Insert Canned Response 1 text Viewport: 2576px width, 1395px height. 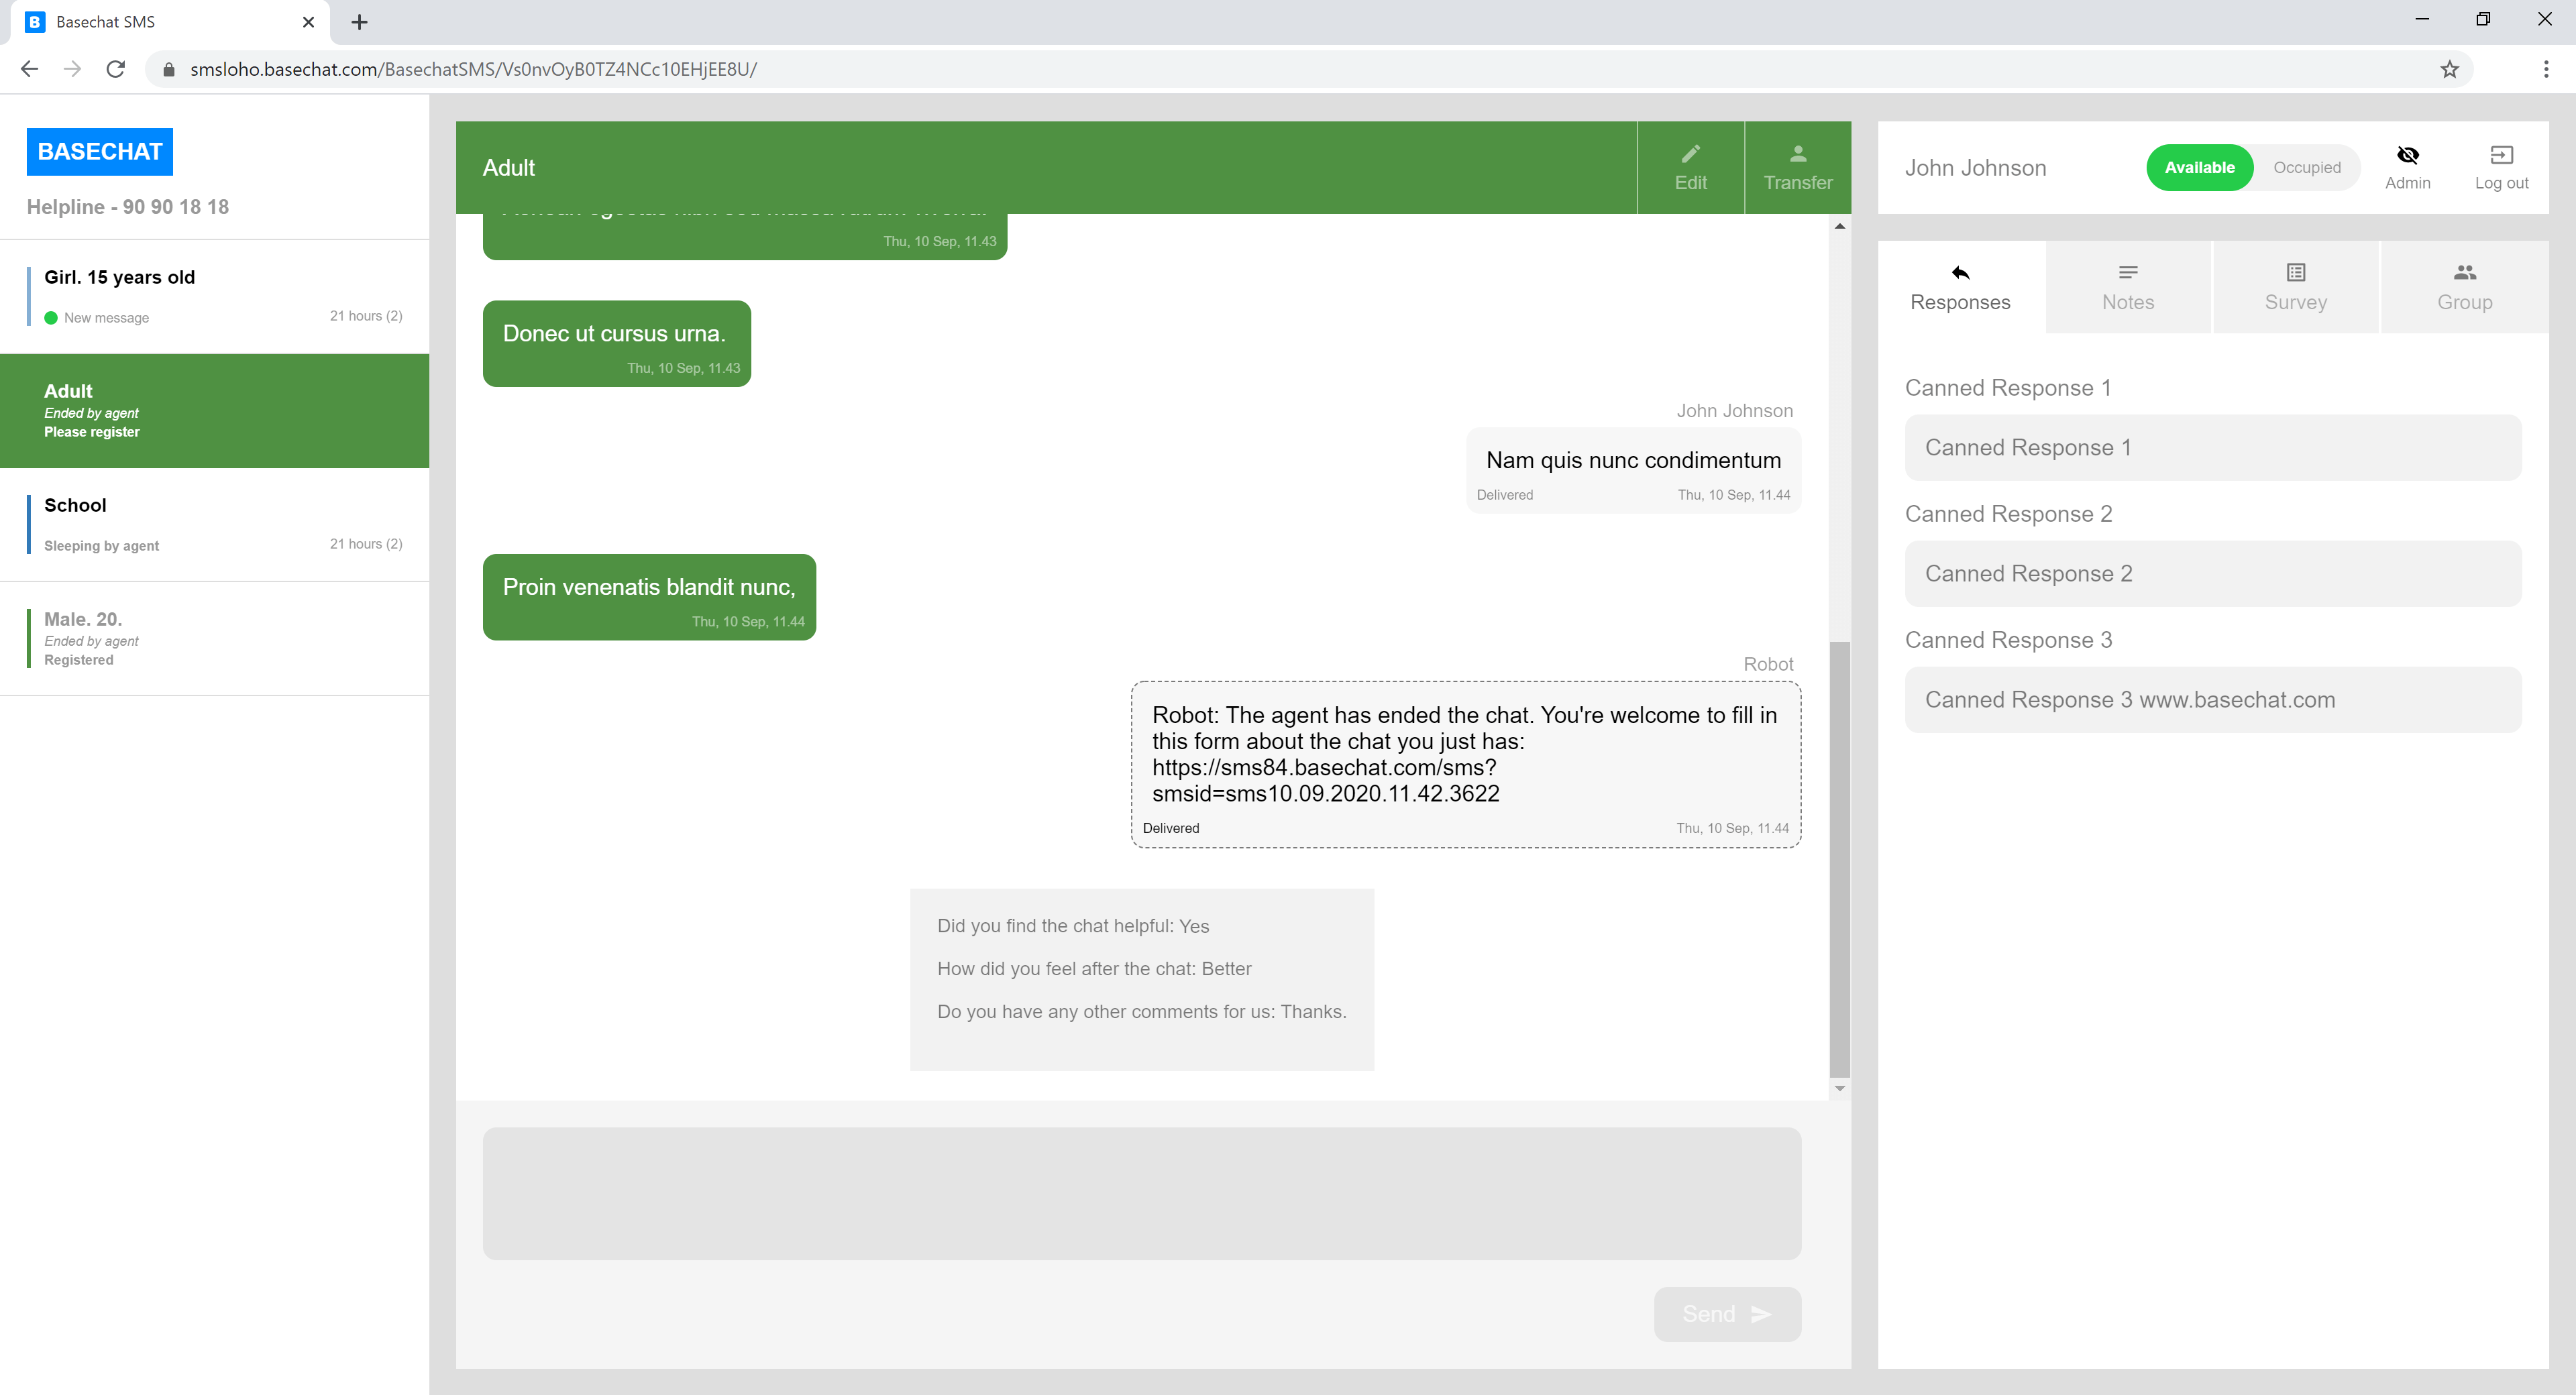2213,447
